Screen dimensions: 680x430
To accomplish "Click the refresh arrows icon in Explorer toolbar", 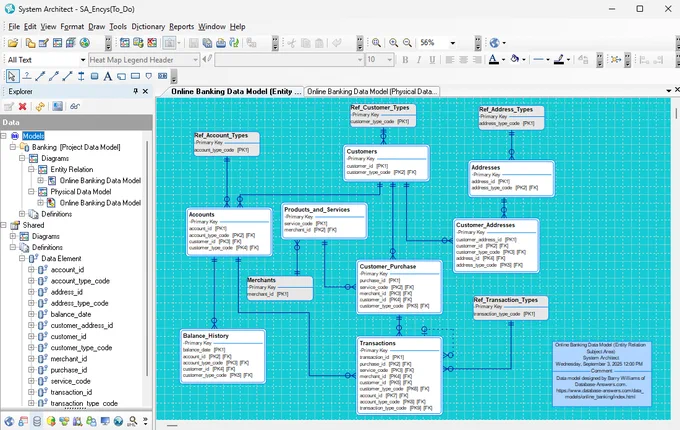I will tap(40, 106).
